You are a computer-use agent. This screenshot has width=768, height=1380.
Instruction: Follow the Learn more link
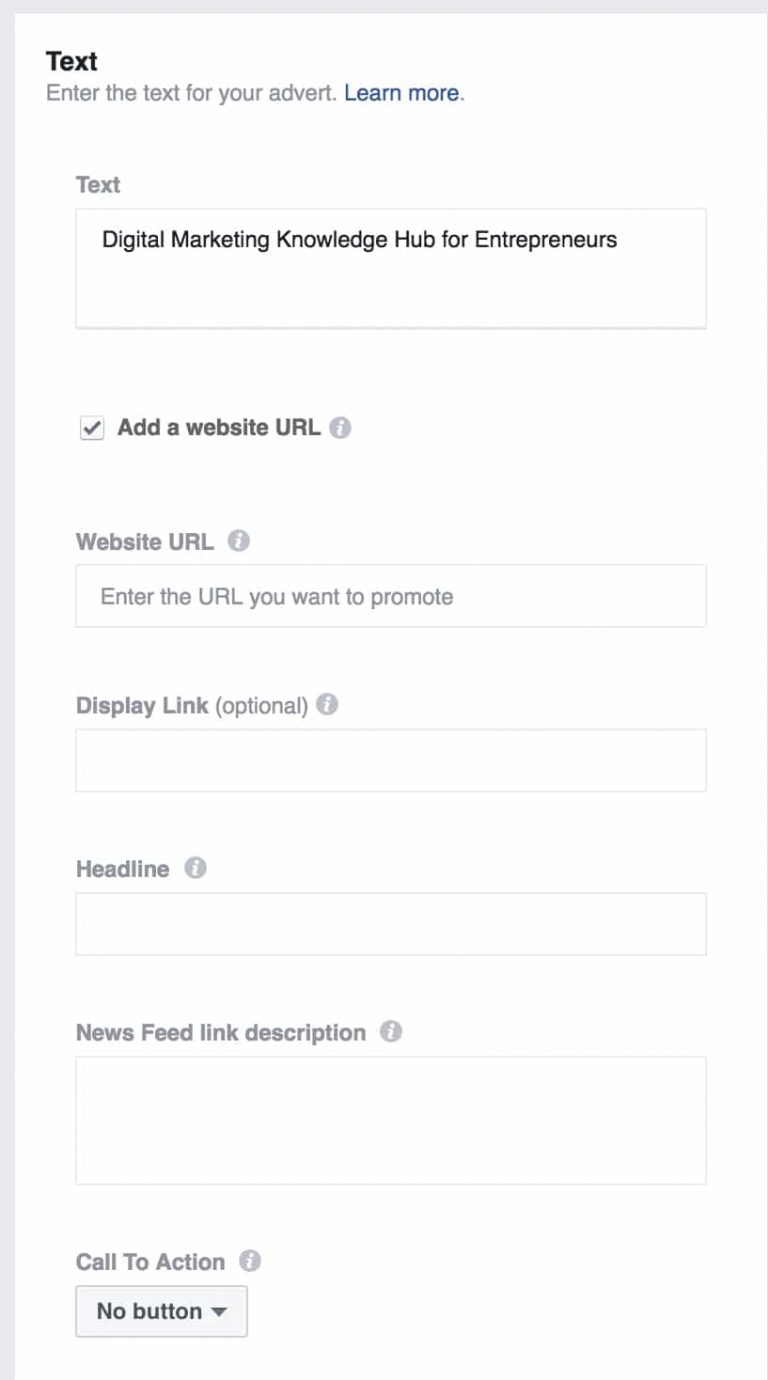click(x=402, y=93)
